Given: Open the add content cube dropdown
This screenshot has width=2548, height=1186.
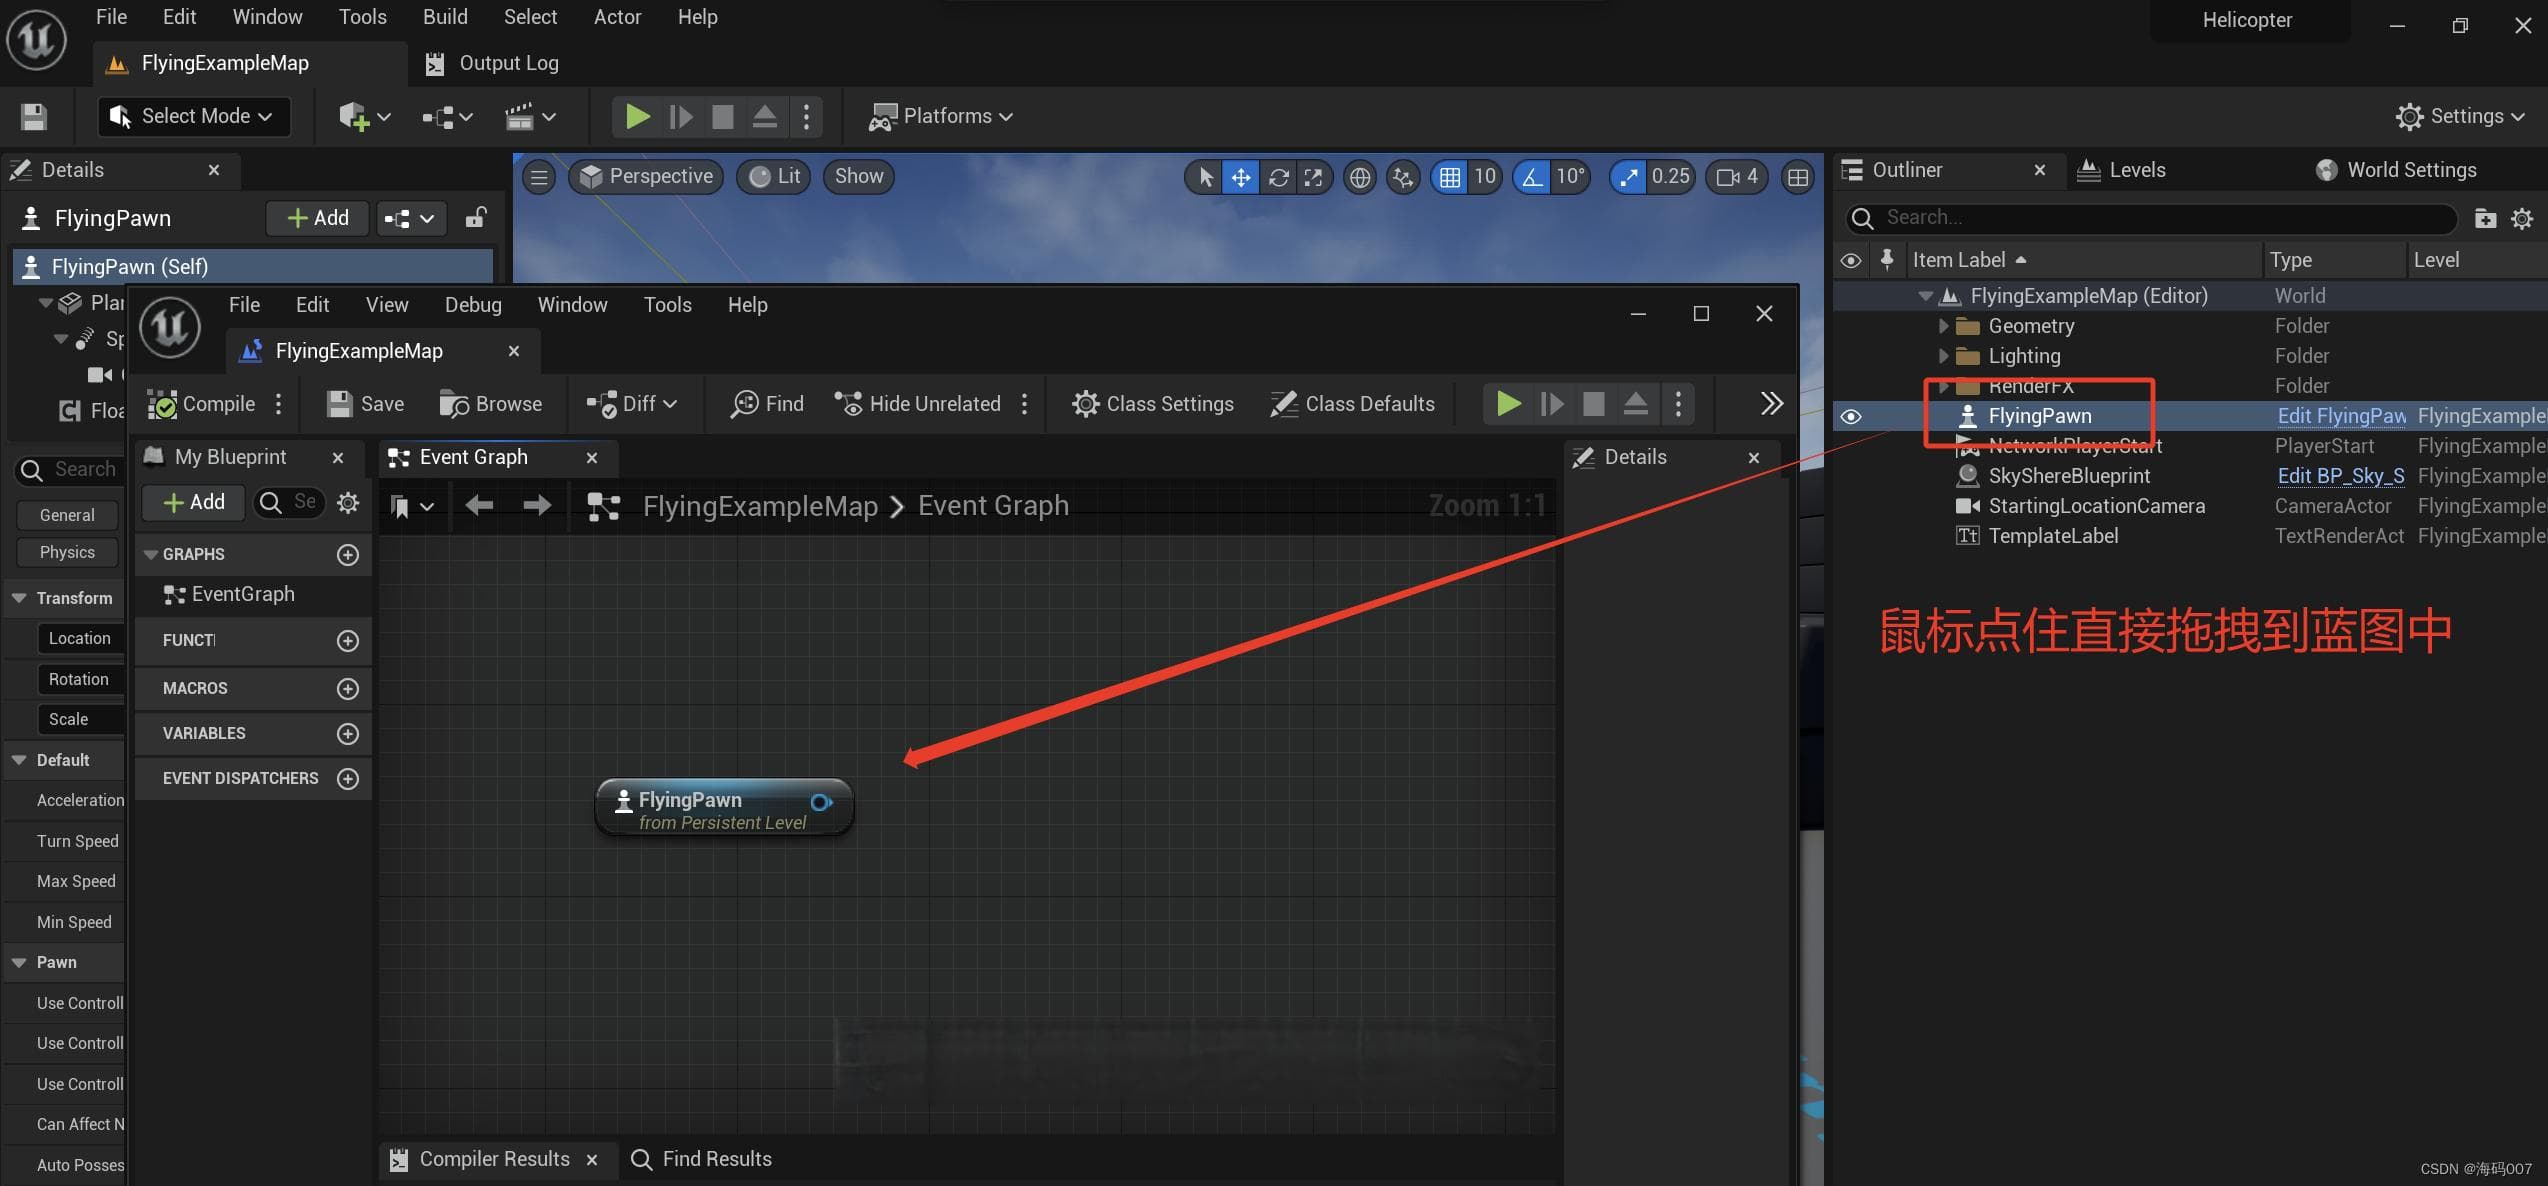Looking at the screenshot, I should coord(364,116).
